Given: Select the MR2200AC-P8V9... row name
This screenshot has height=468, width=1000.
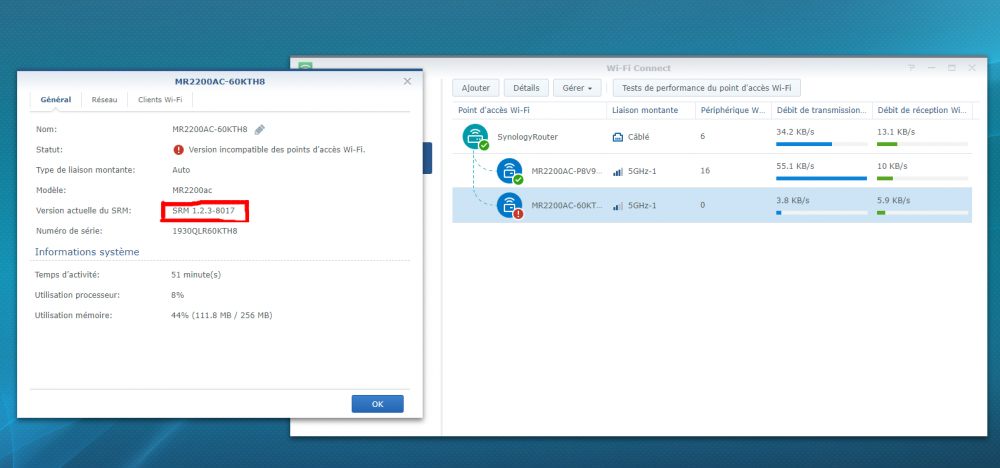Looking at the screenshot, I should click(x=566, y=171).
